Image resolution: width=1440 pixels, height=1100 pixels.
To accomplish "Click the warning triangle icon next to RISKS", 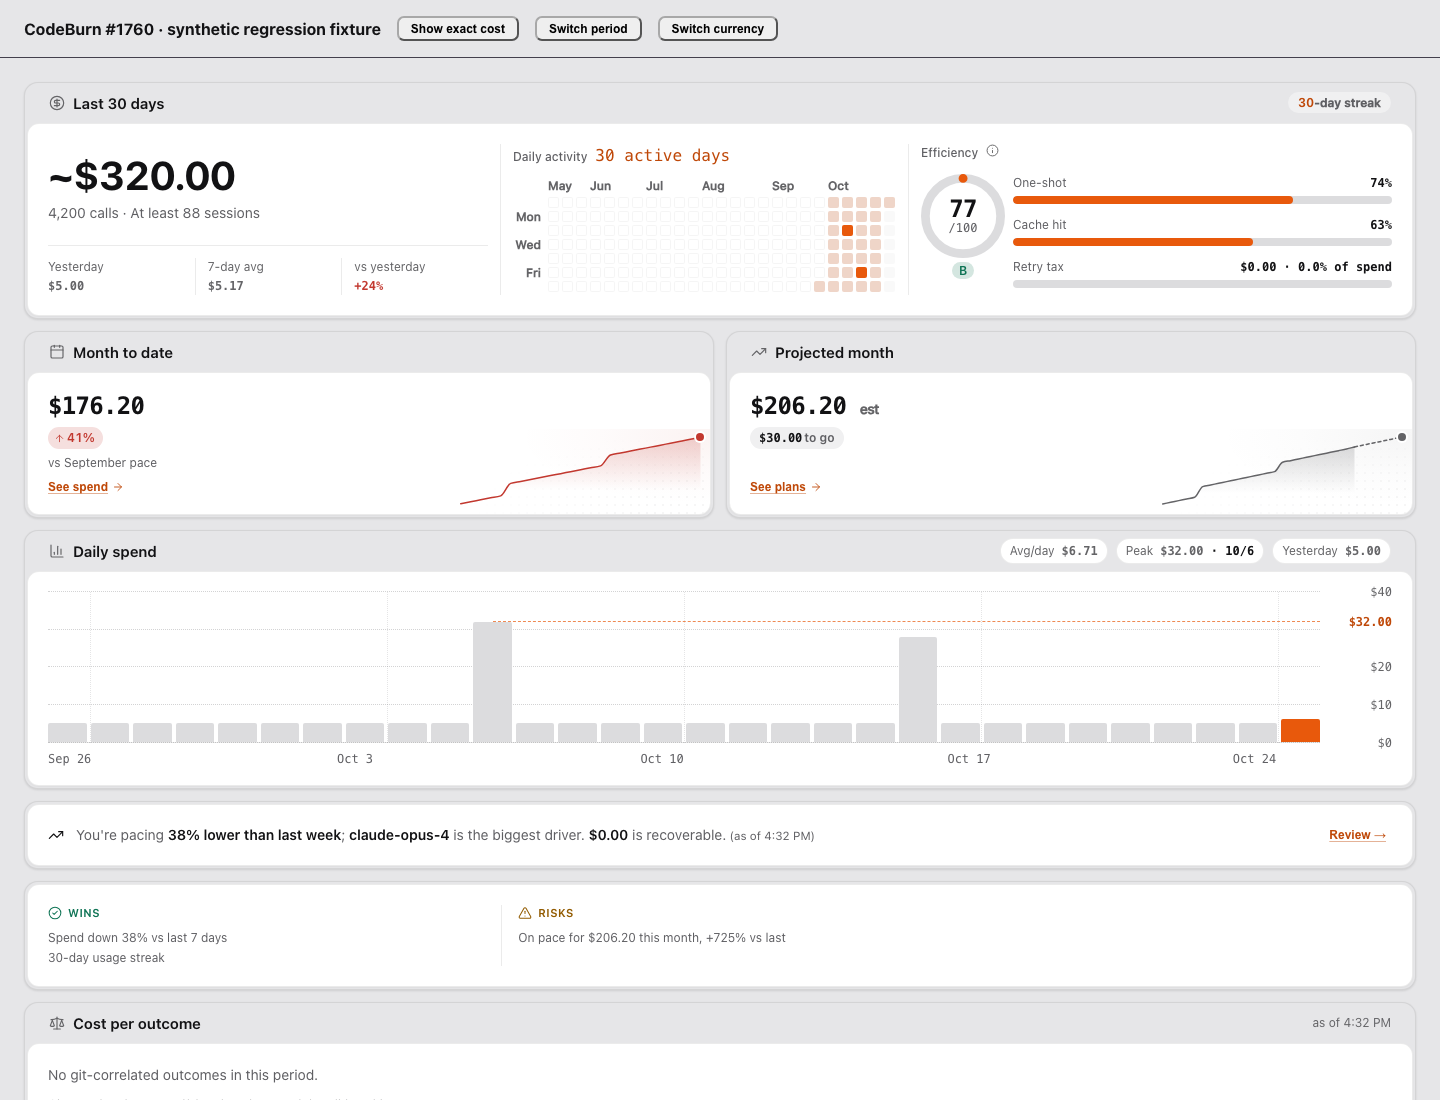I will click(x=525, y=913).
